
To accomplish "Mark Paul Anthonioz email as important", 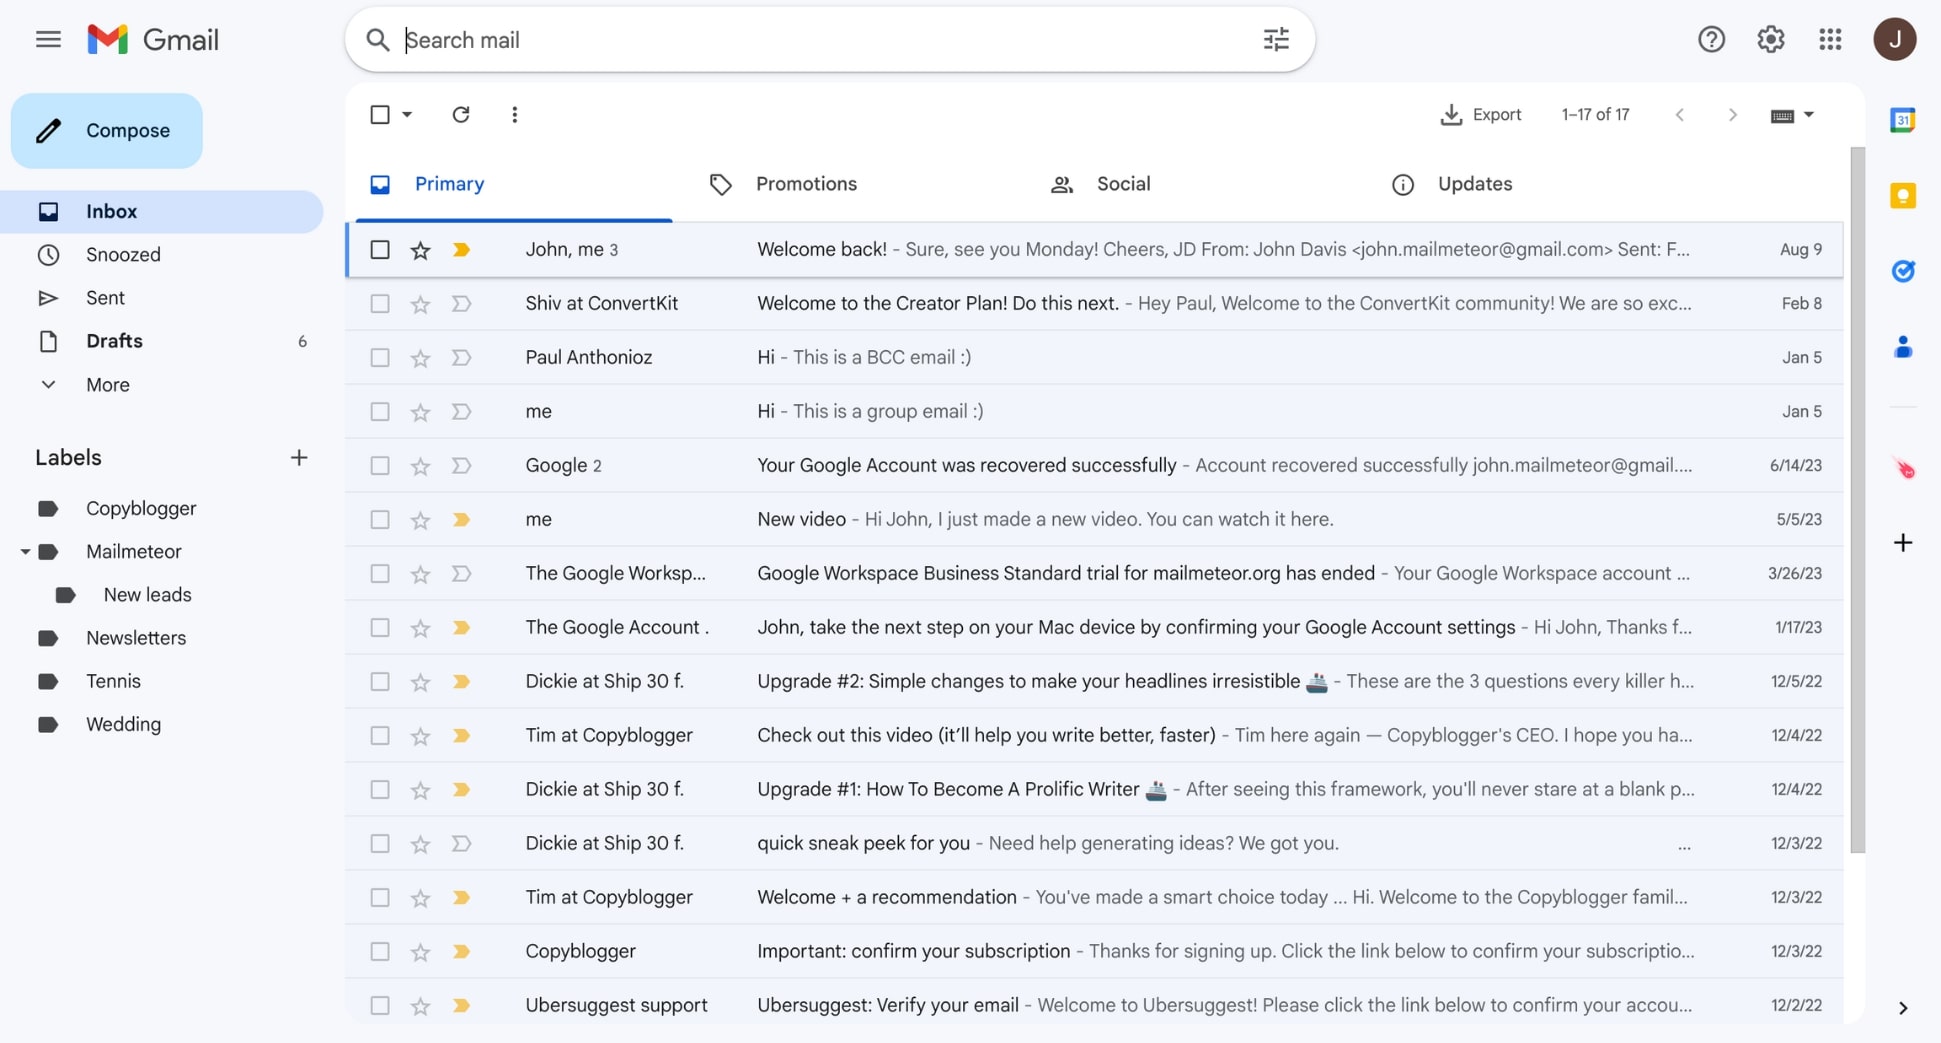I will [461, 358].
